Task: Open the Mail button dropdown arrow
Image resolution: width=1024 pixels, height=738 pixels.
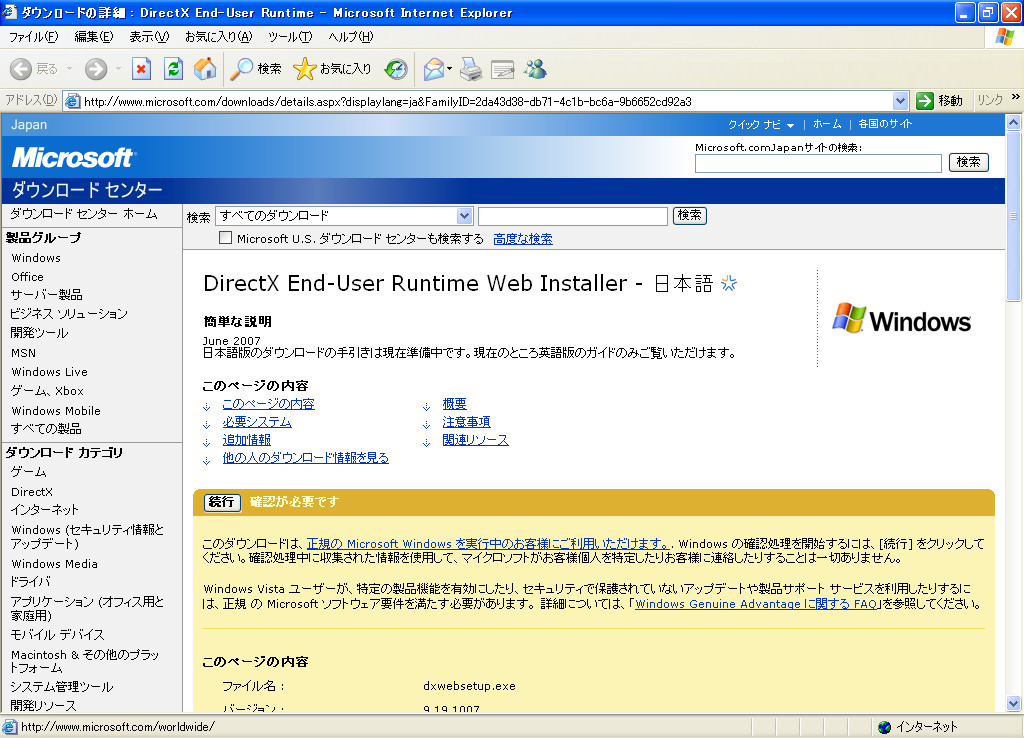Action: tap(449, 69)
